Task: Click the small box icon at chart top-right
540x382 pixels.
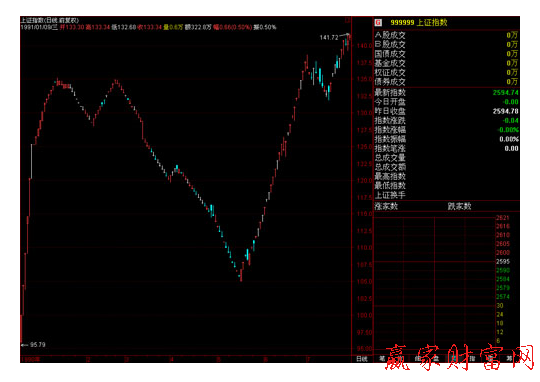Action: (347, 20)
